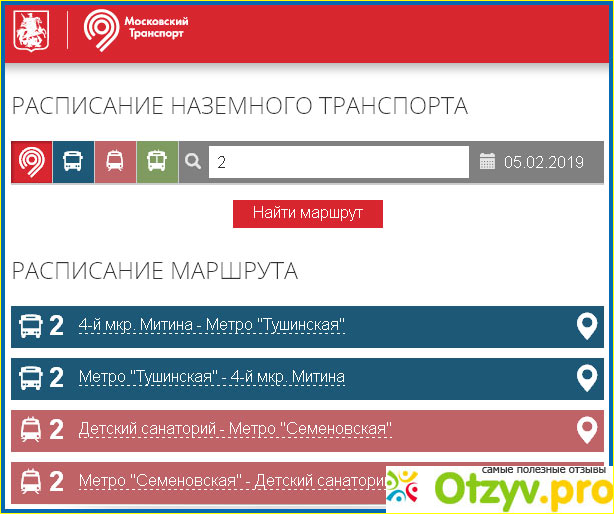The height and width of the screenshot is (514, 614).
Task: Show map pin for Митина - Тушинская route
Action: tap(587, 325)
